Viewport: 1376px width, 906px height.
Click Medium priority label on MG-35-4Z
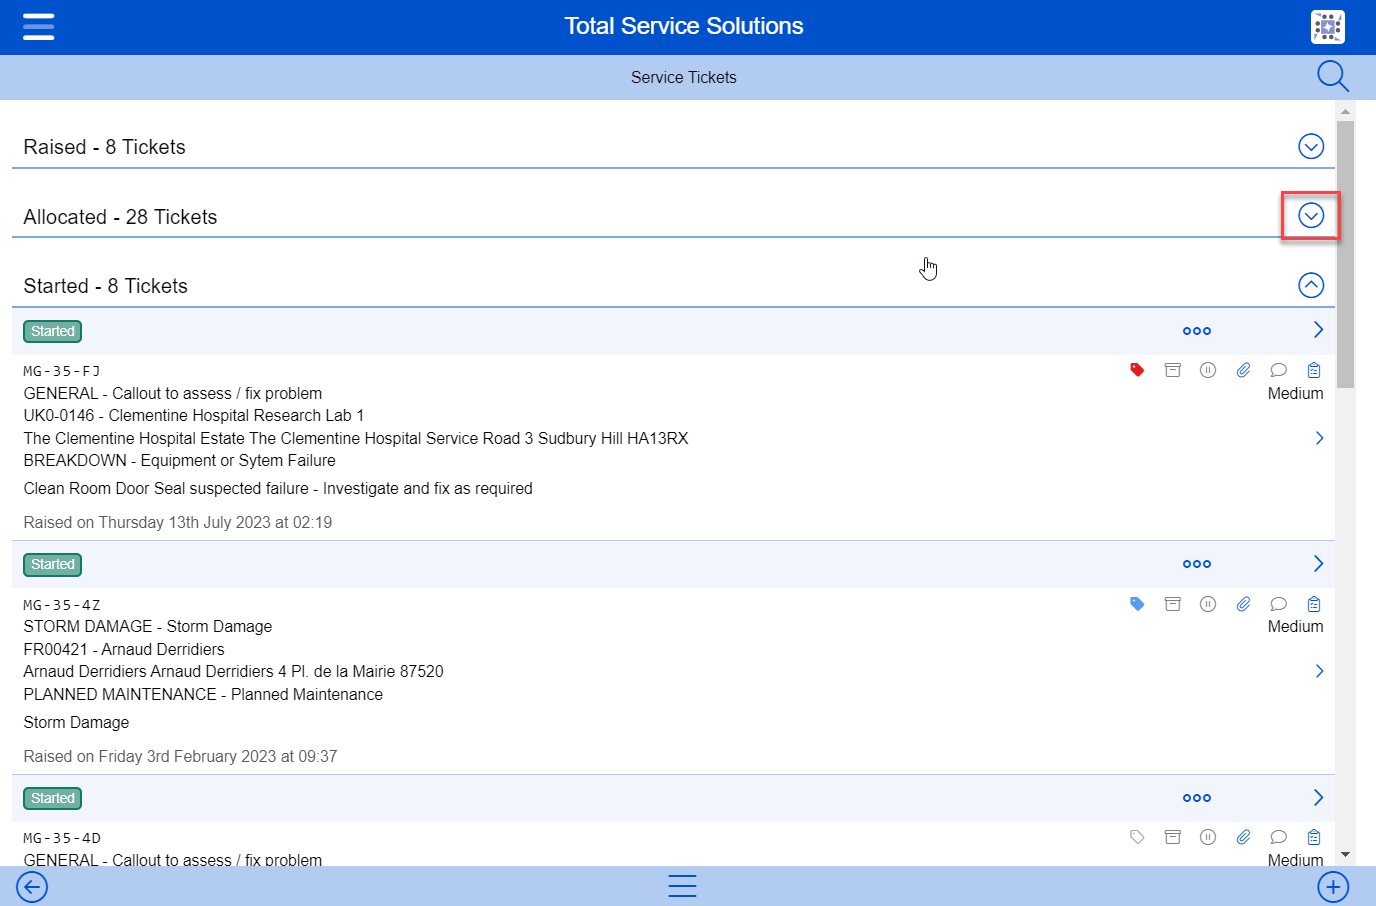pos(1295,626)
